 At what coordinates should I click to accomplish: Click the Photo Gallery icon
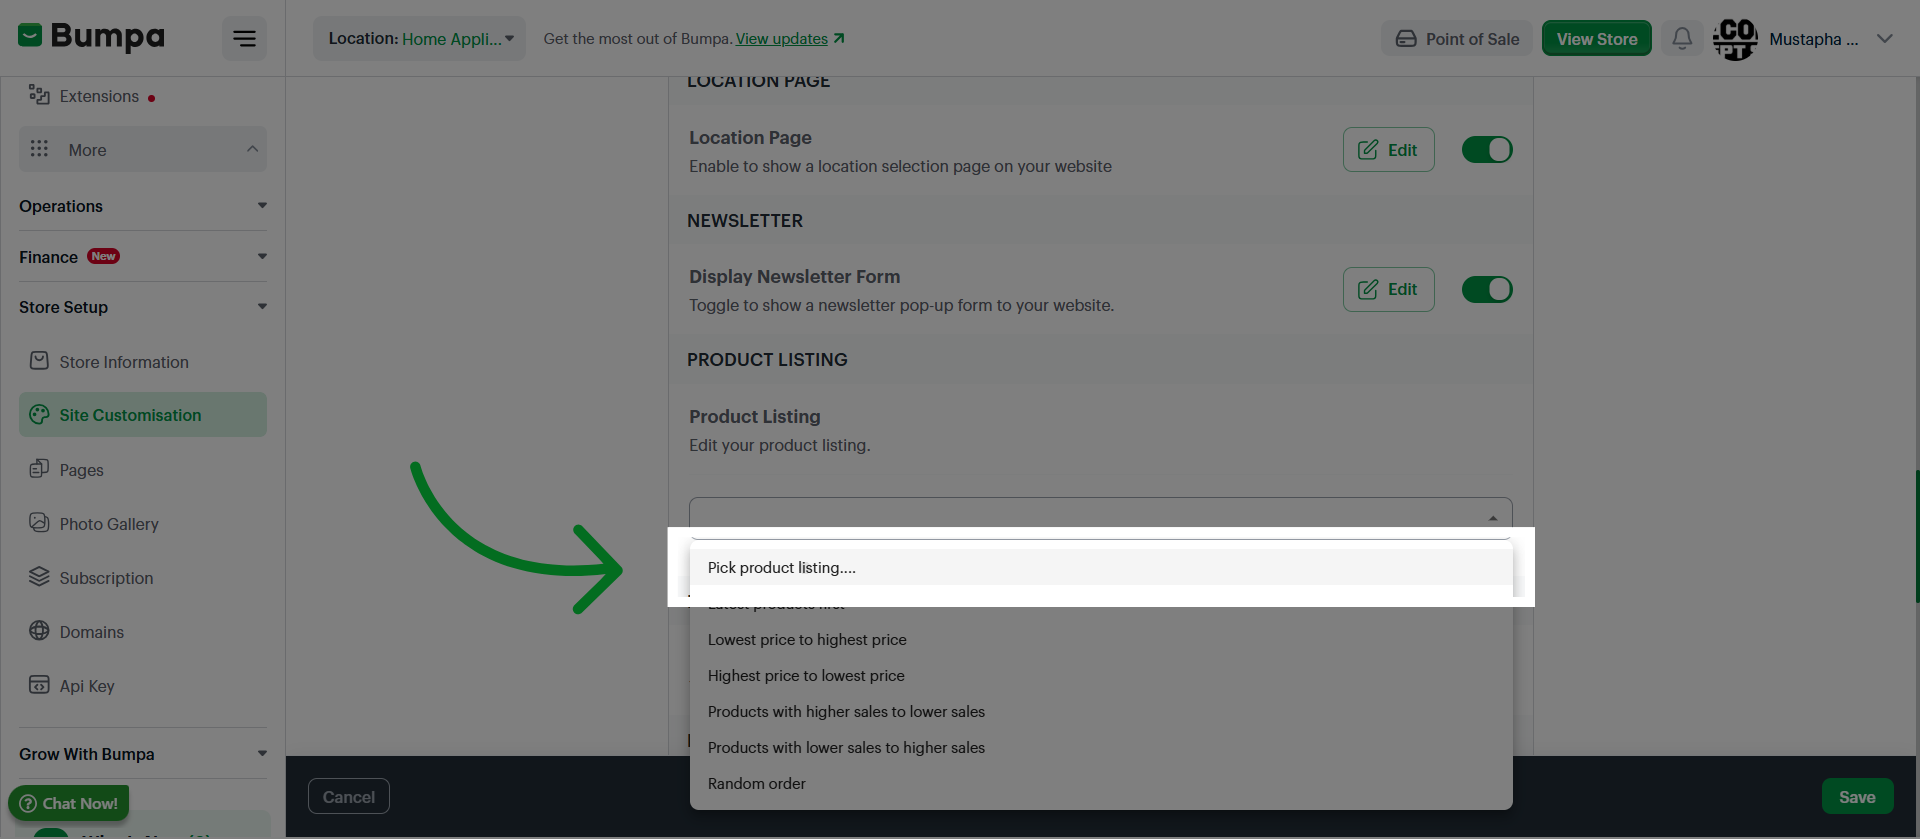pos(39,523)
